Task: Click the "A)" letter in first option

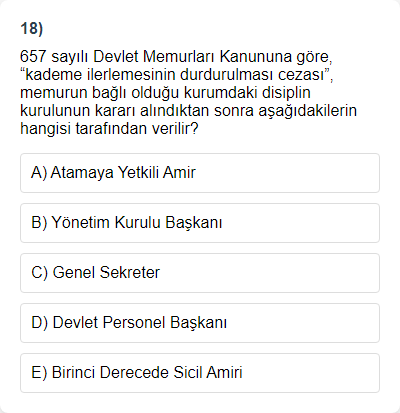Action: click(39, 173)
